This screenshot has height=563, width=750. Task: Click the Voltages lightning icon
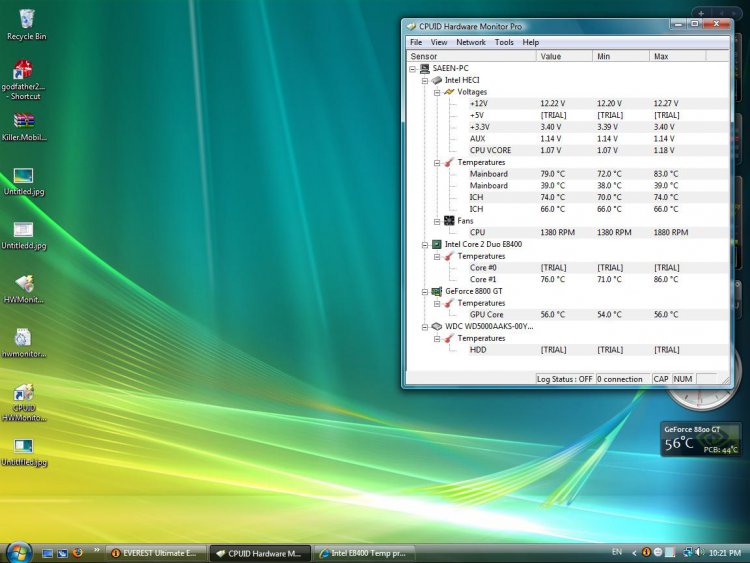449,92
